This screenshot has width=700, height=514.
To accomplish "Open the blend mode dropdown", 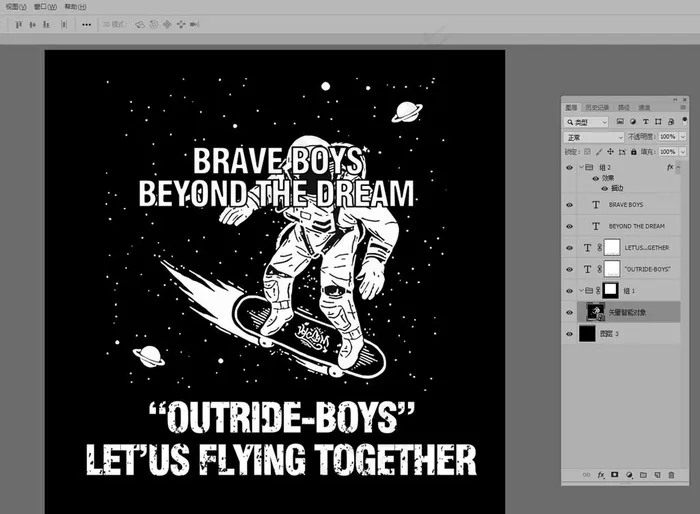I will coord(594,137).
